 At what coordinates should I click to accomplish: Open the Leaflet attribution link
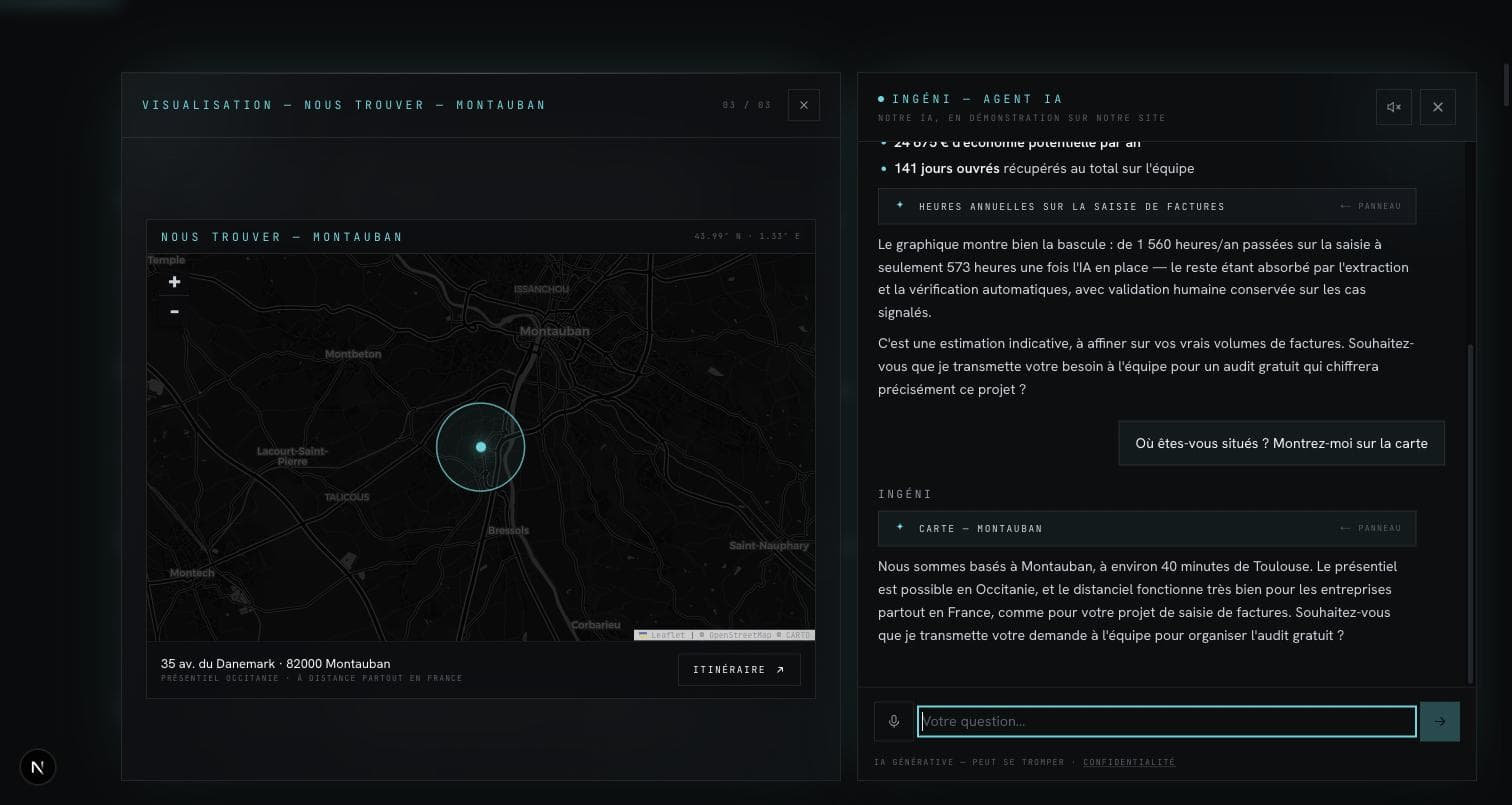coord(663,635)
